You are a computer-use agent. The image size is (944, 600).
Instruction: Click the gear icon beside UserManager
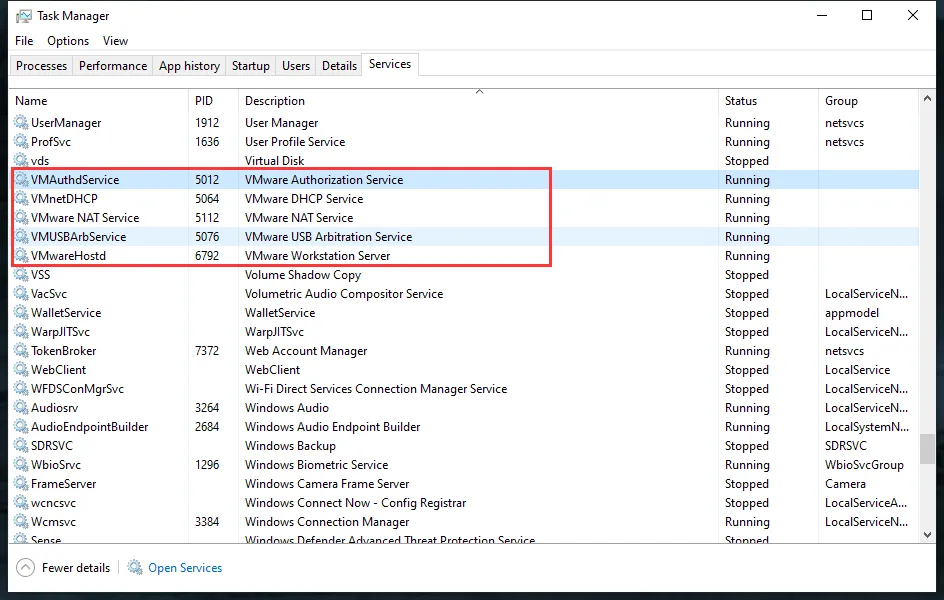(x=21, y=123)
